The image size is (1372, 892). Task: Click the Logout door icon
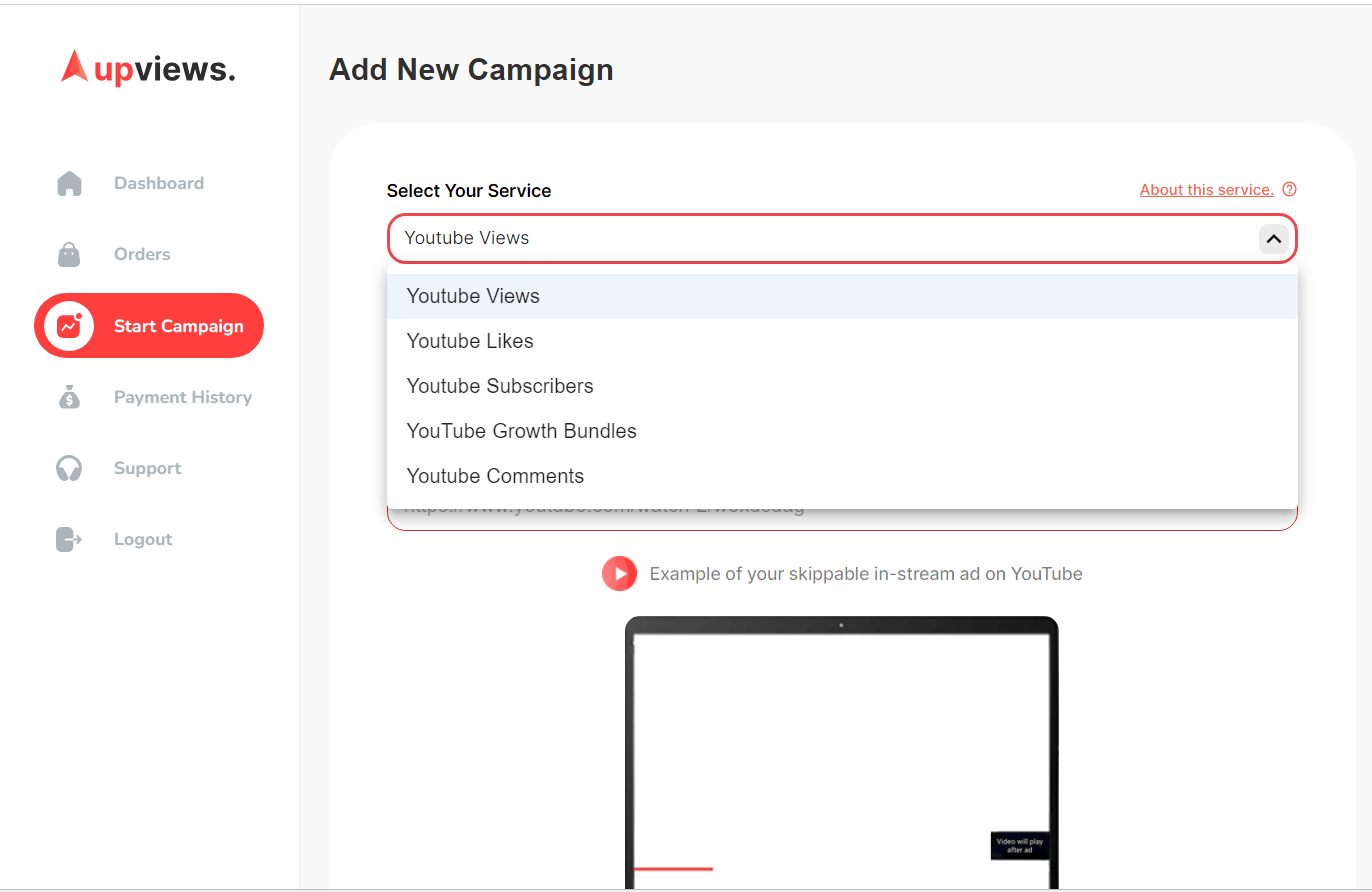coord(69,540)
